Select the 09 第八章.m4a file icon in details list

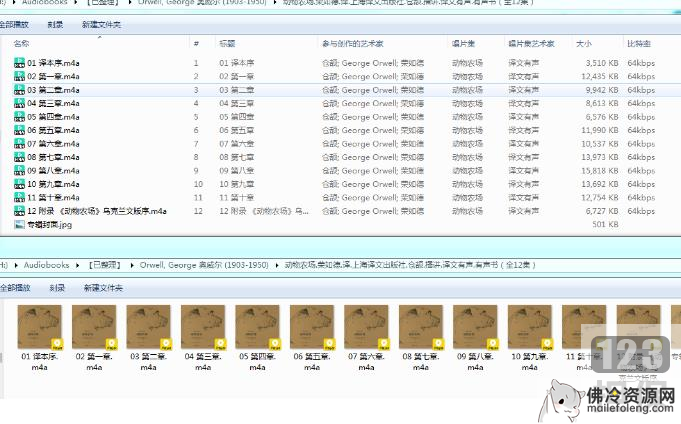[20, 171]
